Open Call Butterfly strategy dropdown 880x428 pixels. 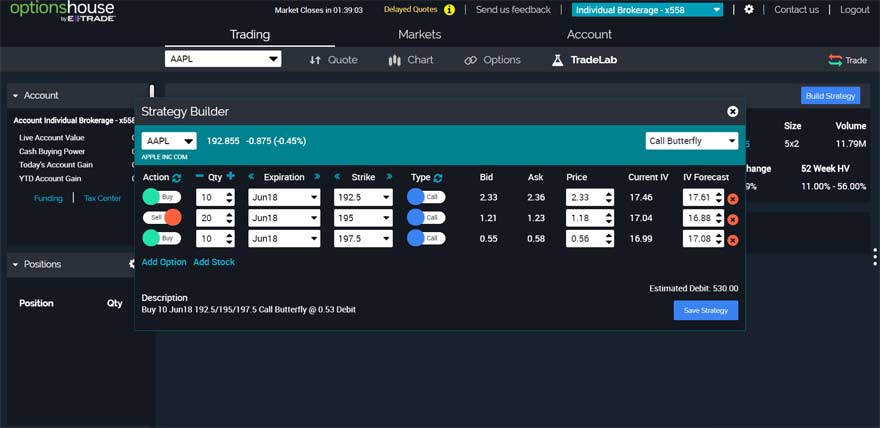click(691, 141)
